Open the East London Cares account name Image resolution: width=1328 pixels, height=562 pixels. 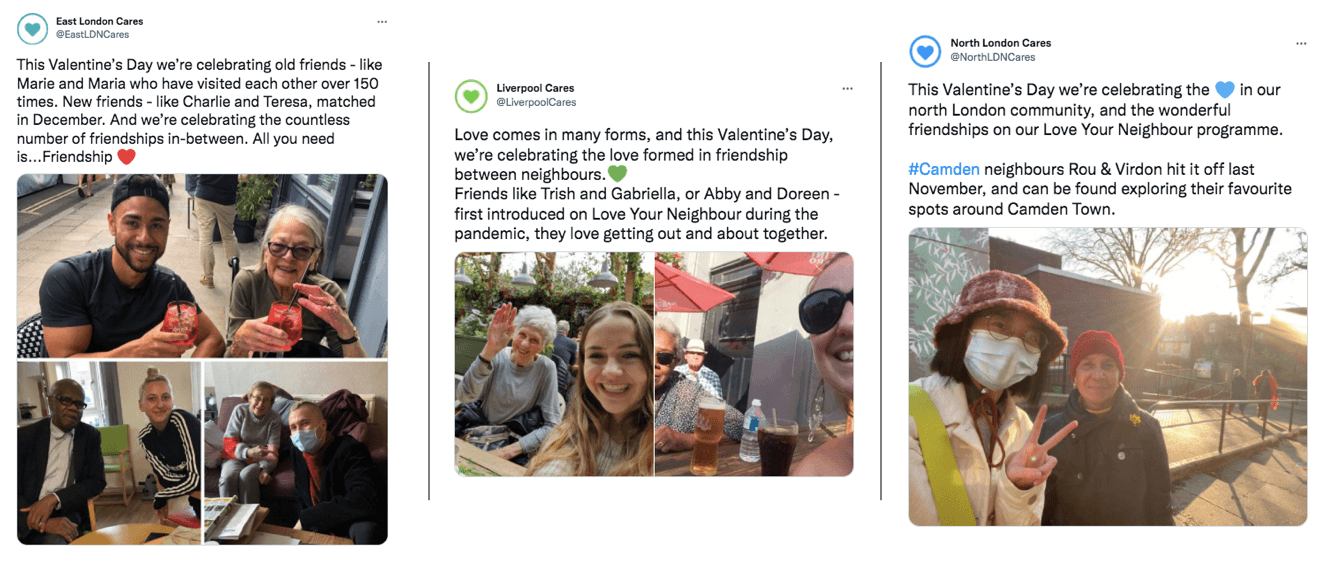[99, 21]
